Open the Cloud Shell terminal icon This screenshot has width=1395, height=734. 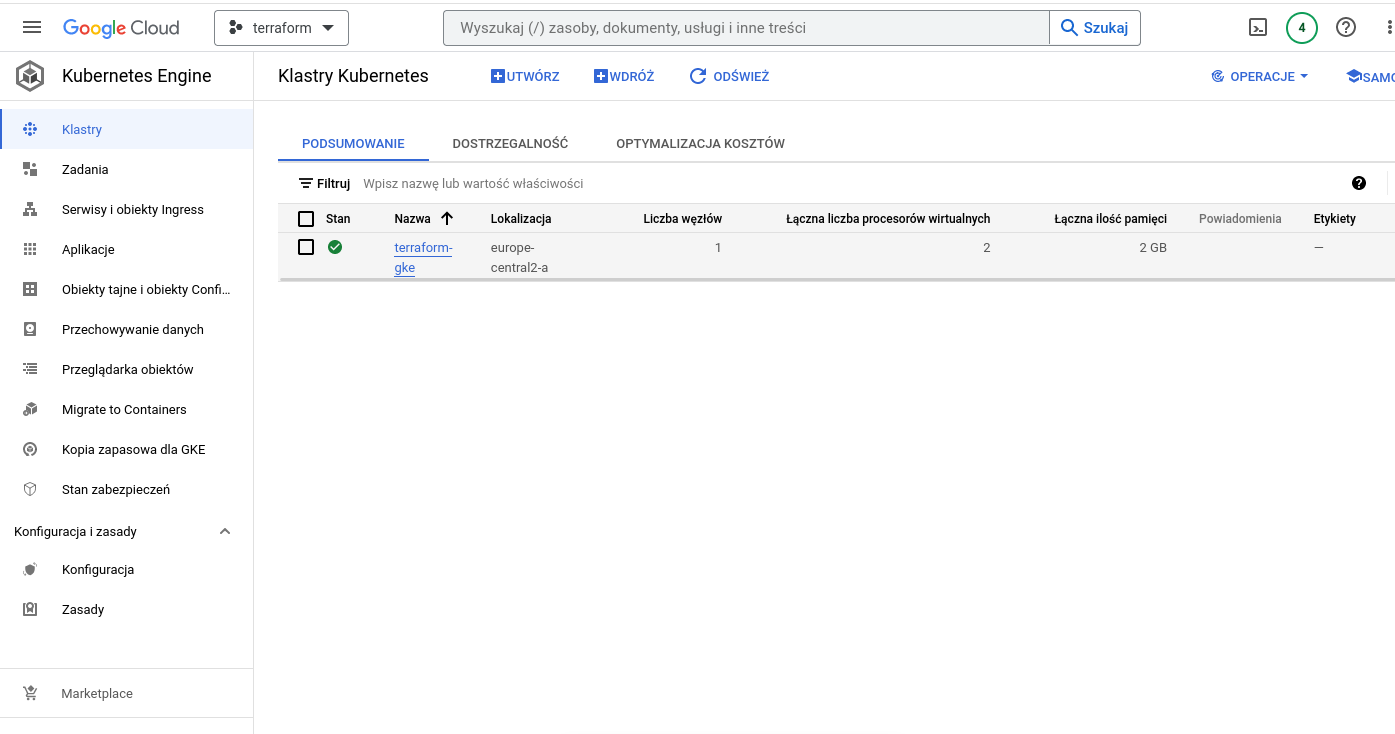tap(1258, 27)
